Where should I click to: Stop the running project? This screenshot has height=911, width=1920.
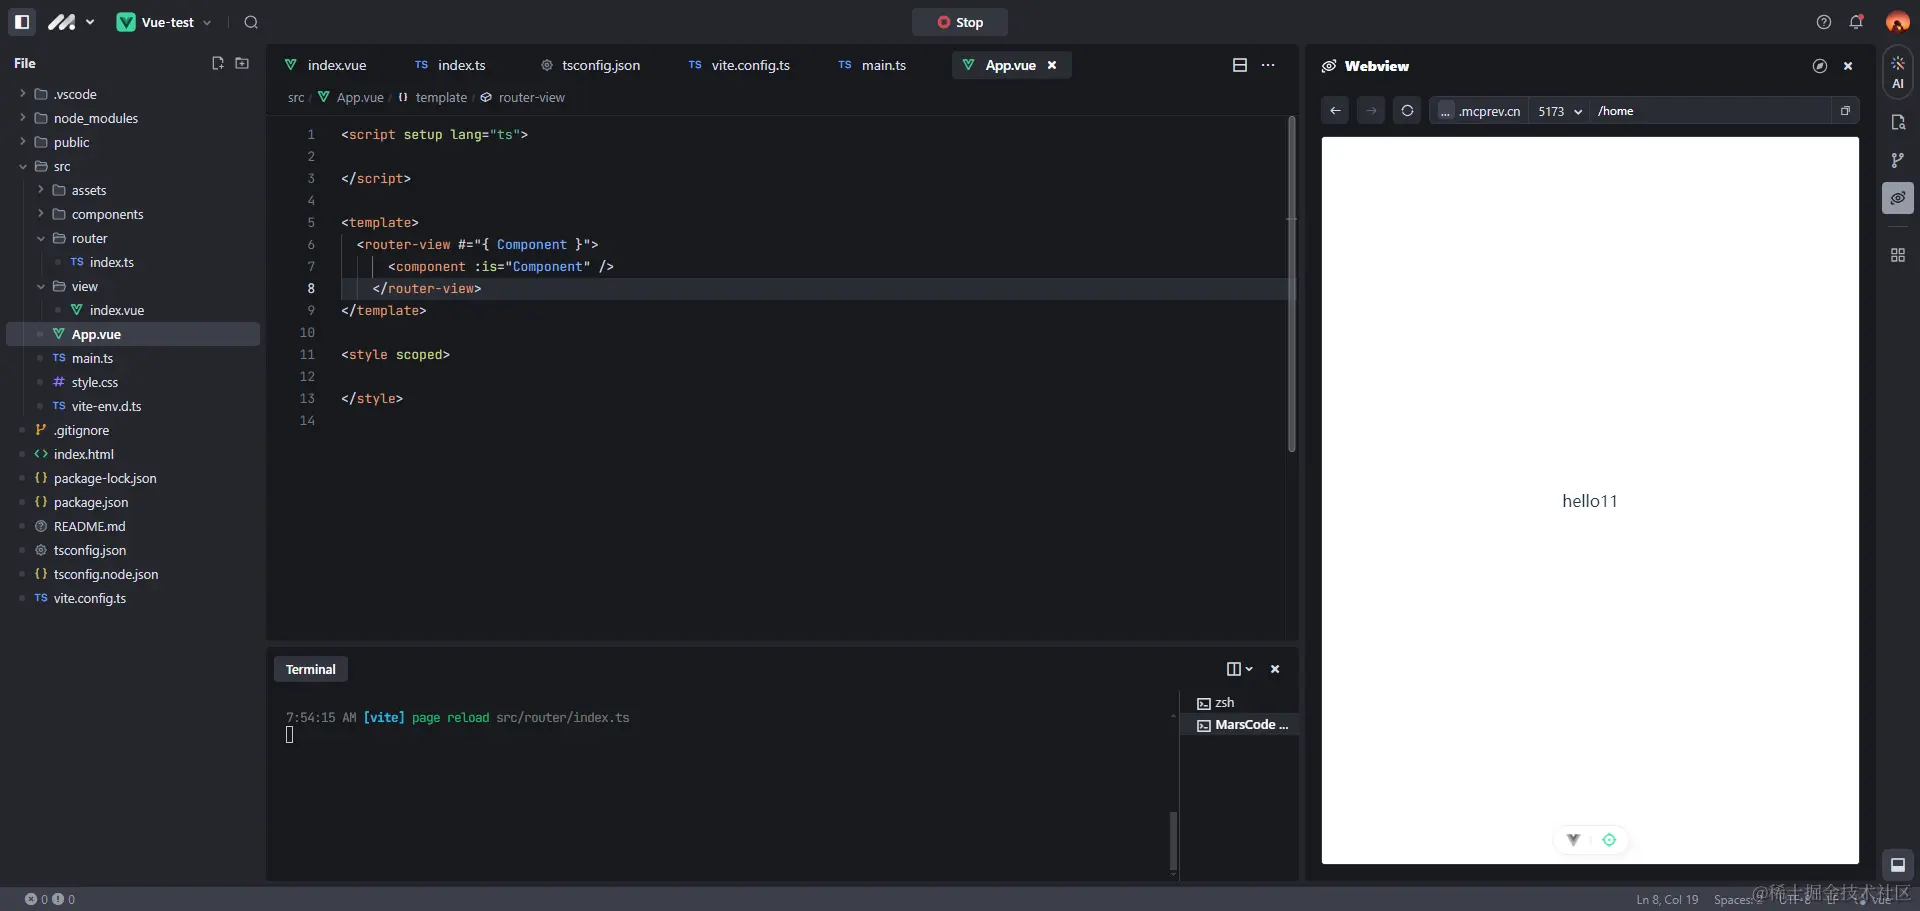[x=959, y=22]
